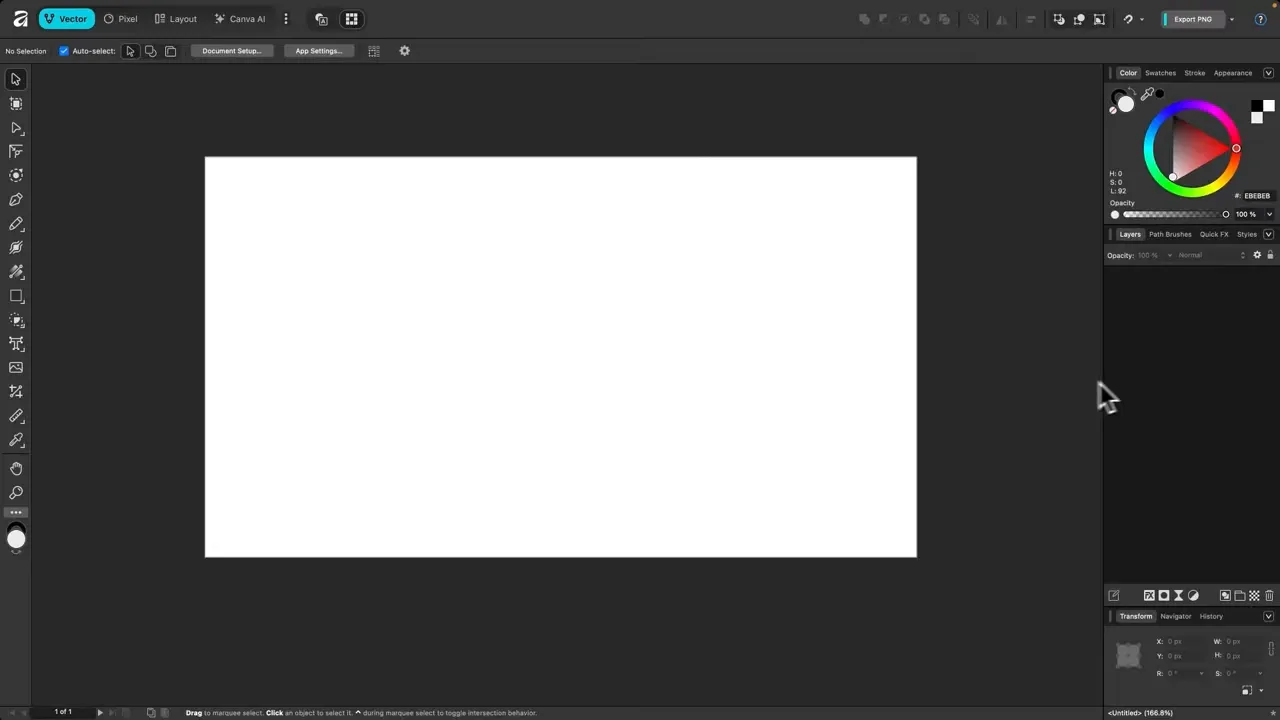This screenshot has height=720, width=1280.
Task: Click the Export PNG button
Action: 1192,19
